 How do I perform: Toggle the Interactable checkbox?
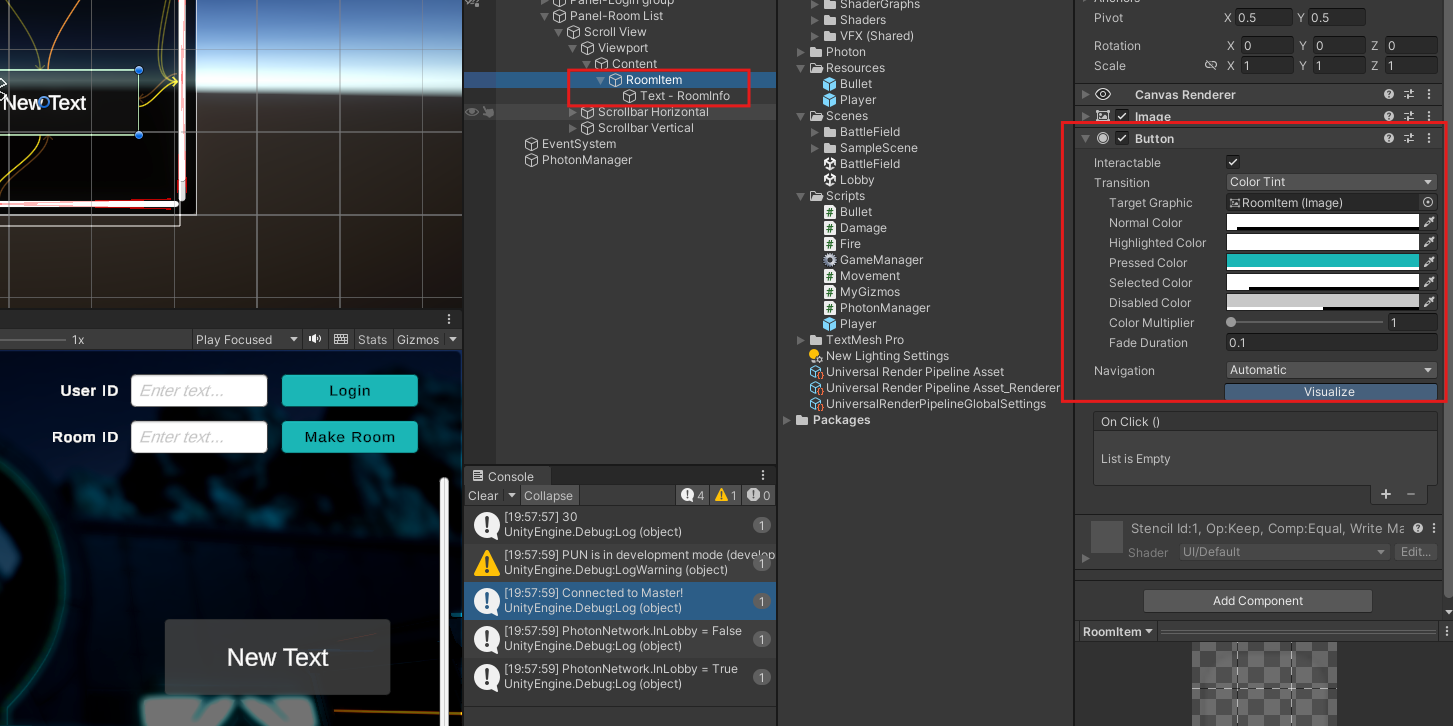1233,162
